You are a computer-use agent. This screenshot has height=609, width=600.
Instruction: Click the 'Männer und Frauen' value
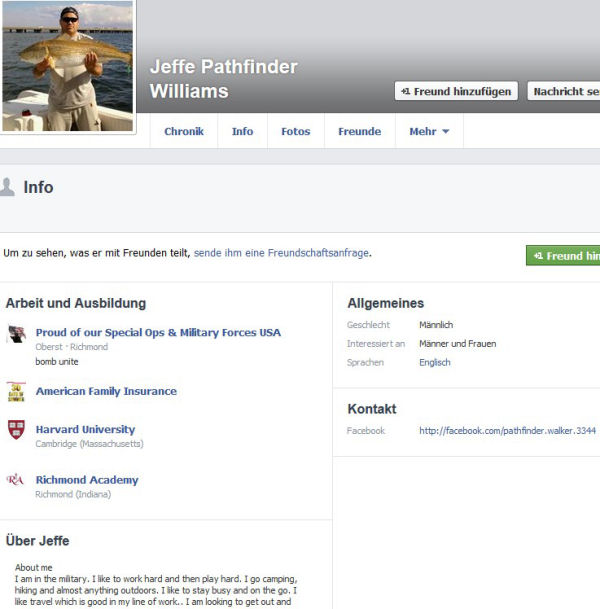(x=457, y=344)
